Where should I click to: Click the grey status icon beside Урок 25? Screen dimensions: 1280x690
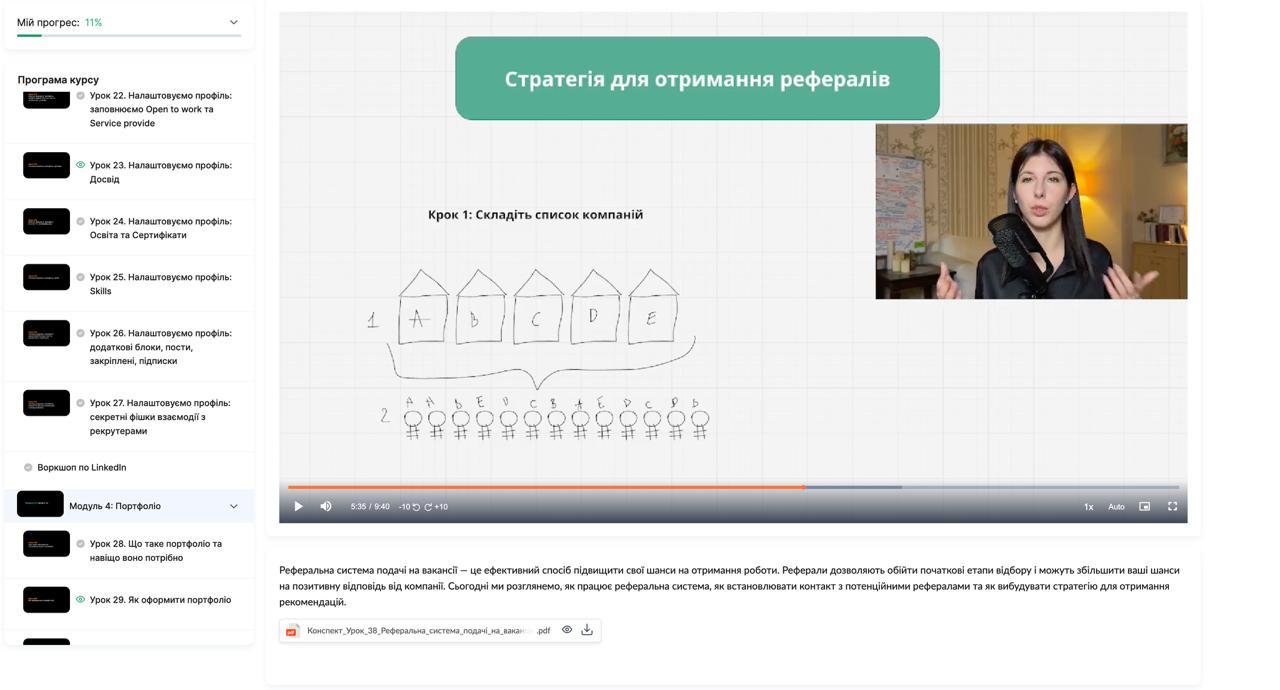[81, 277]
